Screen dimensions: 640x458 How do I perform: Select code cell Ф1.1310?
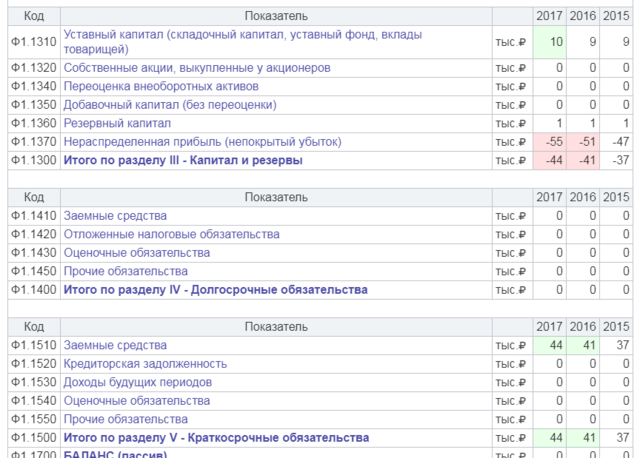pos(34,42)
